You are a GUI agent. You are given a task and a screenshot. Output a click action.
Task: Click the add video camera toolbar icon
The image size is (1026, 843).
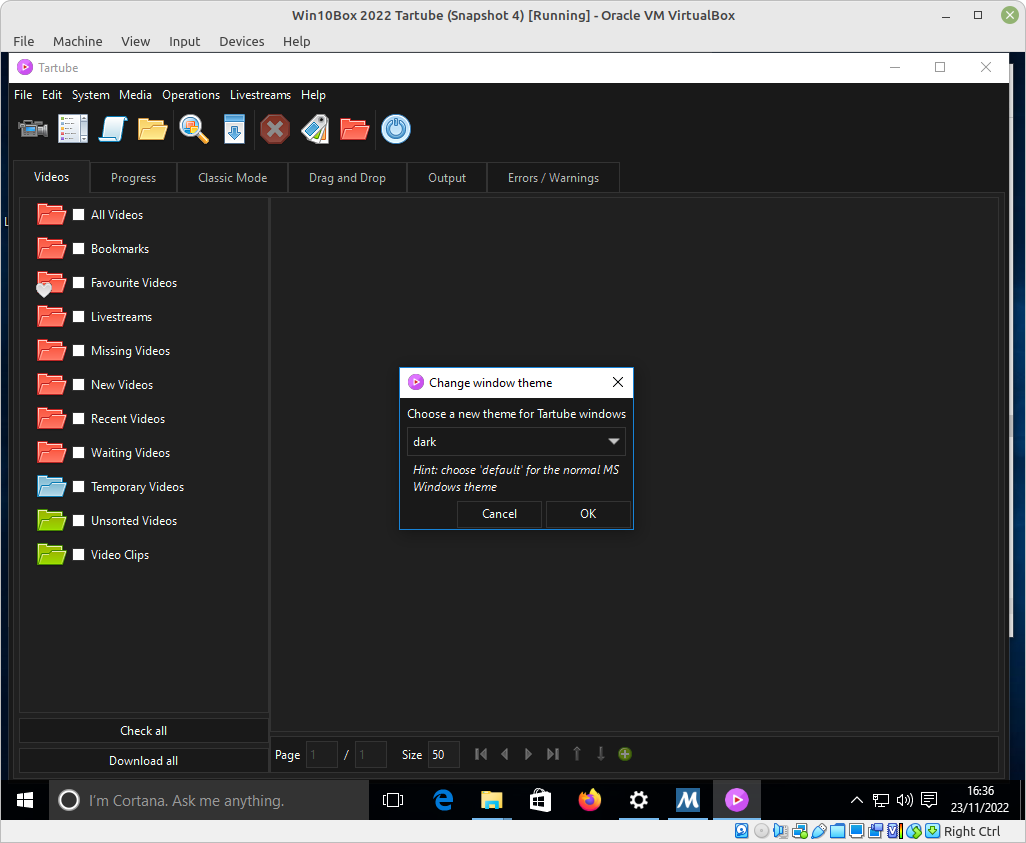pos(33,129)
